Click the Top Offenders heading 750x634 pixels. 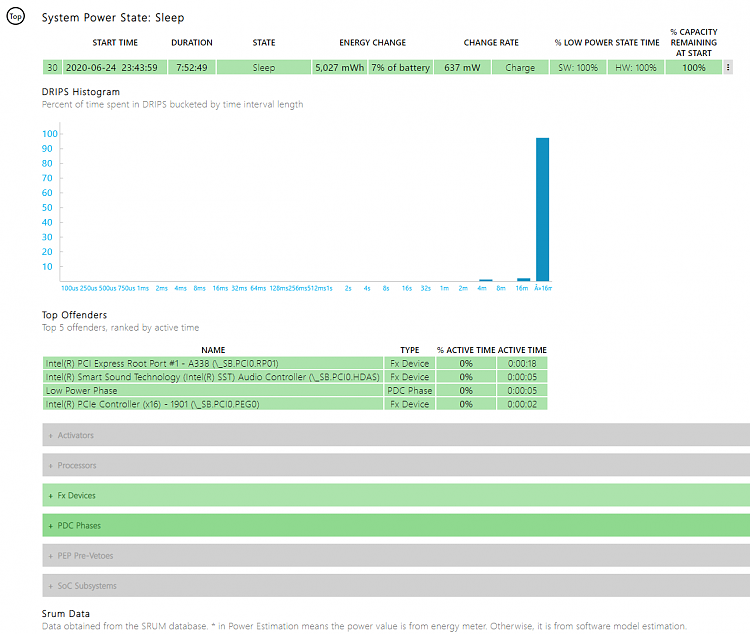pyautogui.click(x=74, y=315)
